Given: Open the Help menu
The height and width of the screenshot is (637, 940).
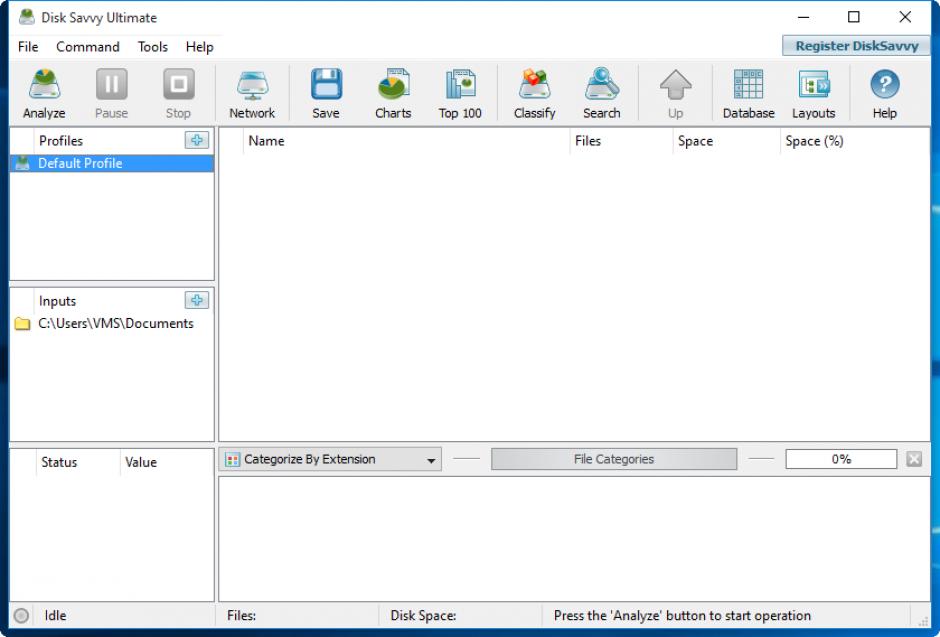Looking at the screenshot, I should pos(200,47).
